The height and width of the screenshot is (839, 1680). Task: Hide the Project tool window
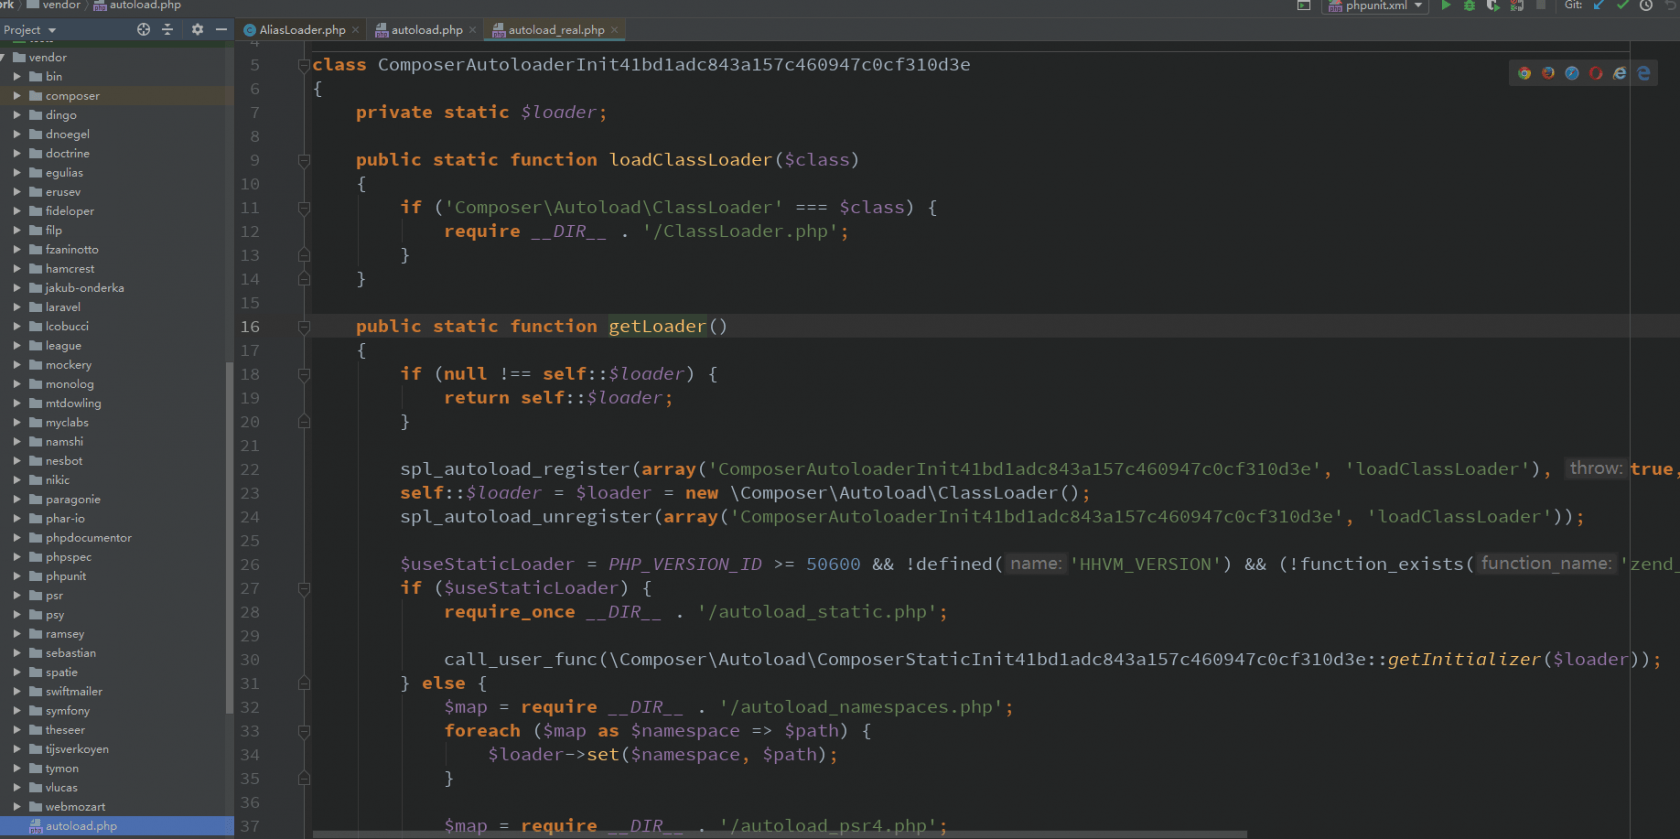coord(221,30)
